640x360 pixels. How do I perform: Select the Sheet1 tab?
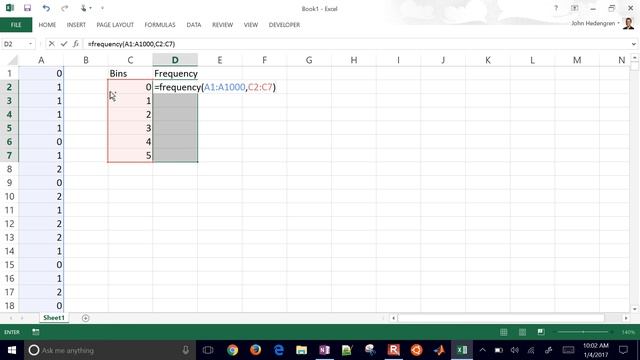click(53, 318)
